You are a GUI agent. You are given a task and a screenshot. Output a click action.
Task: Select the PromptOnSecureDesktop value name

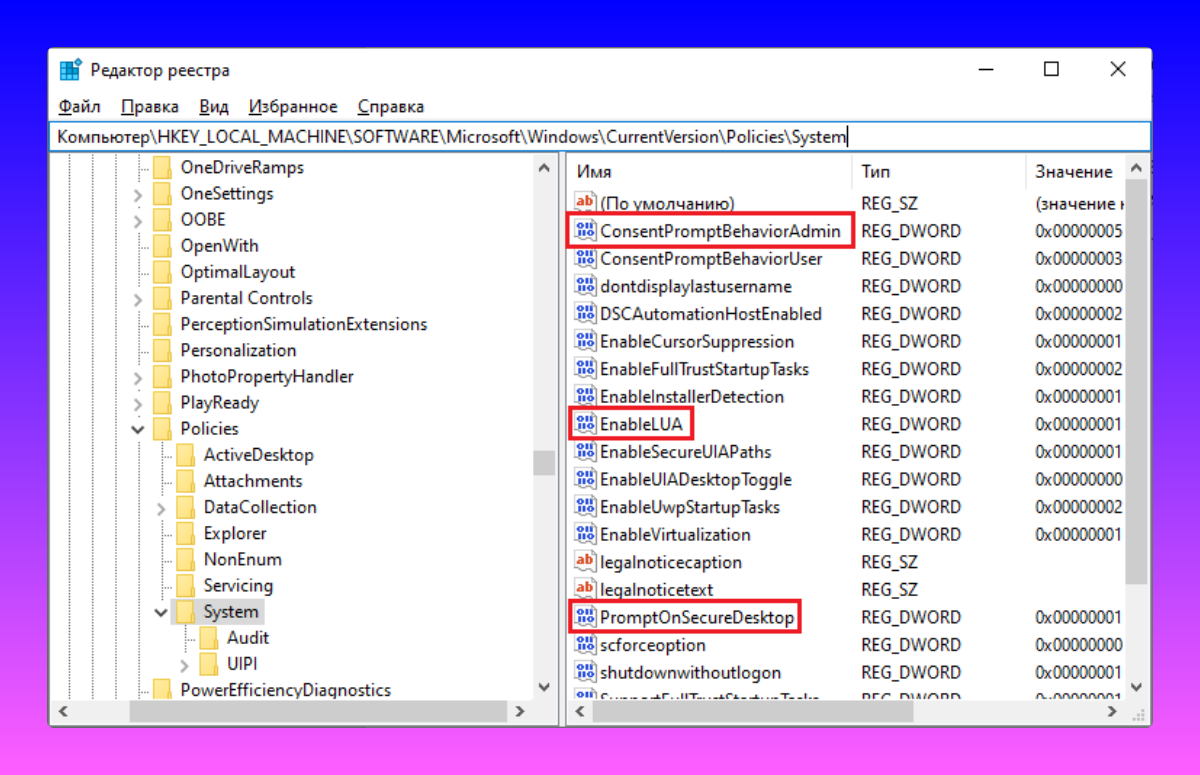click(697, 617)
